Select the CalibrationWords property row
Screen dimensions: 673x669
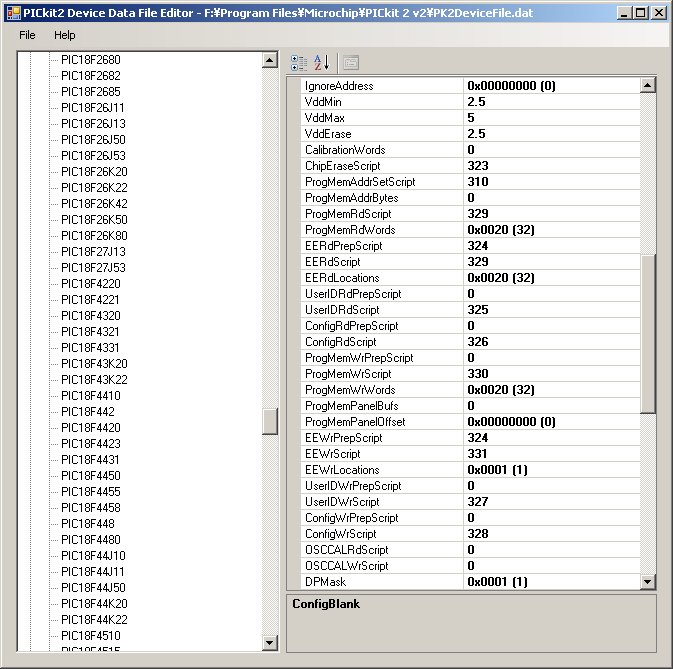pos(471,150)
